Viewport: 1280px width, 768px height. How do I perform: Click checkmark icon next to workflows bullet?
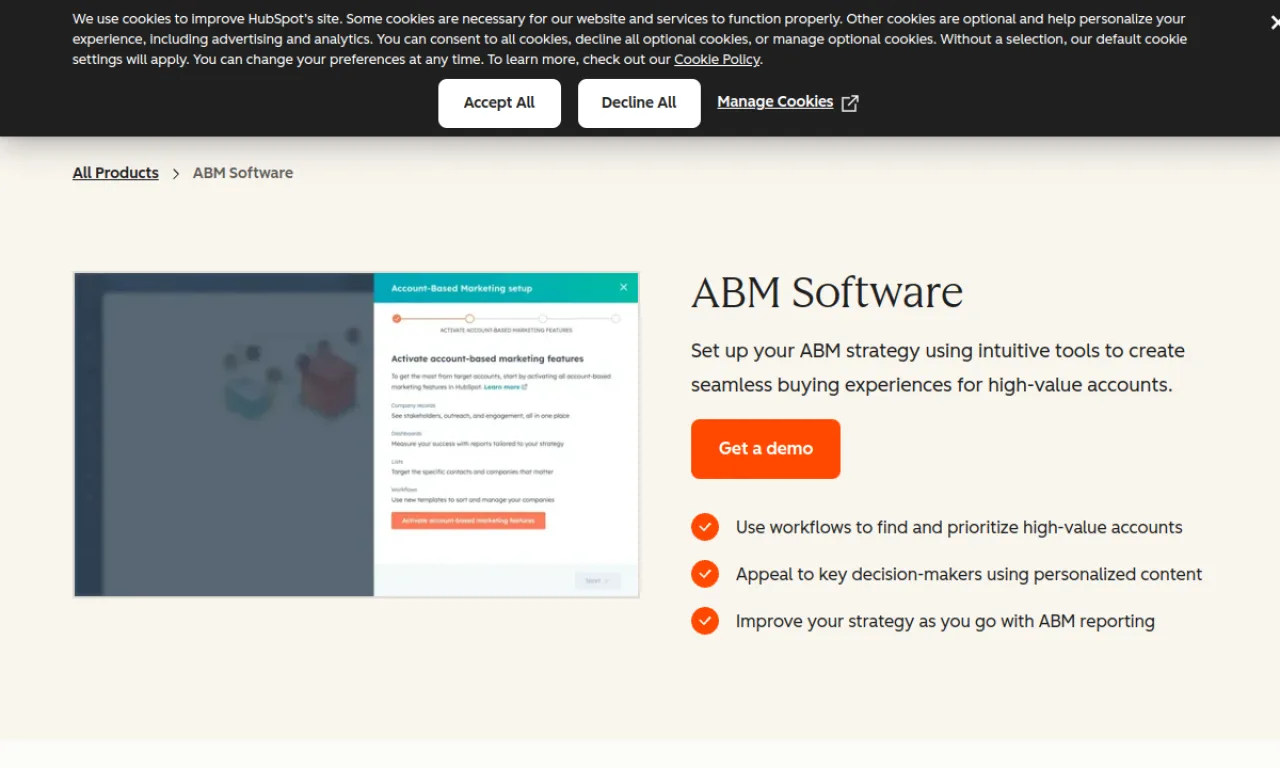tap(705, 527)
